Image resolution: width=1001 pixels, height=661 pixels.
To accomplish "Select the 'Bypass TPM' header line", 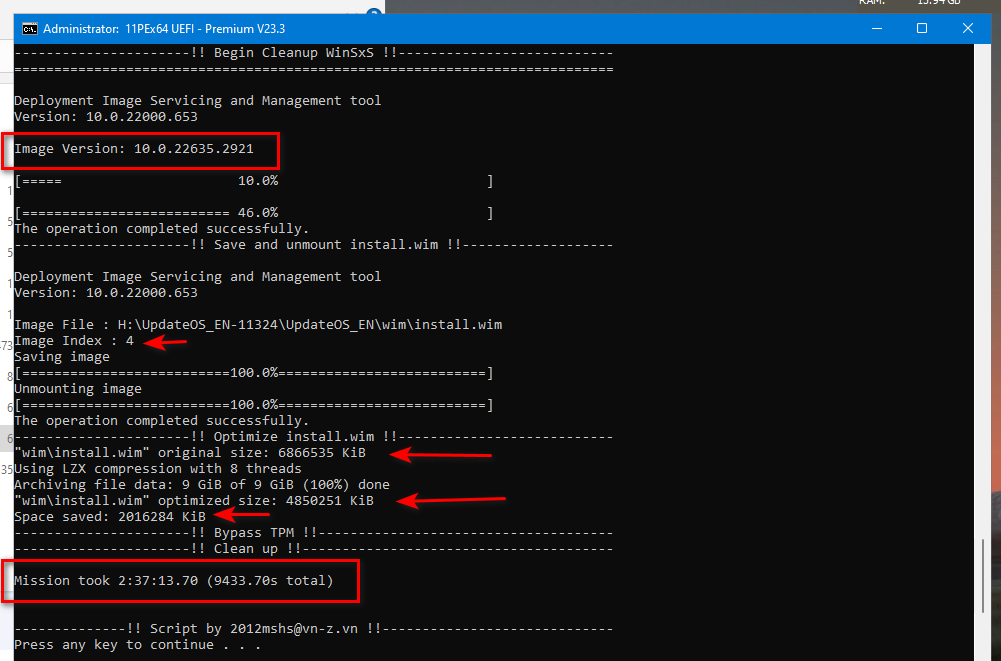I will click(313, 533).
